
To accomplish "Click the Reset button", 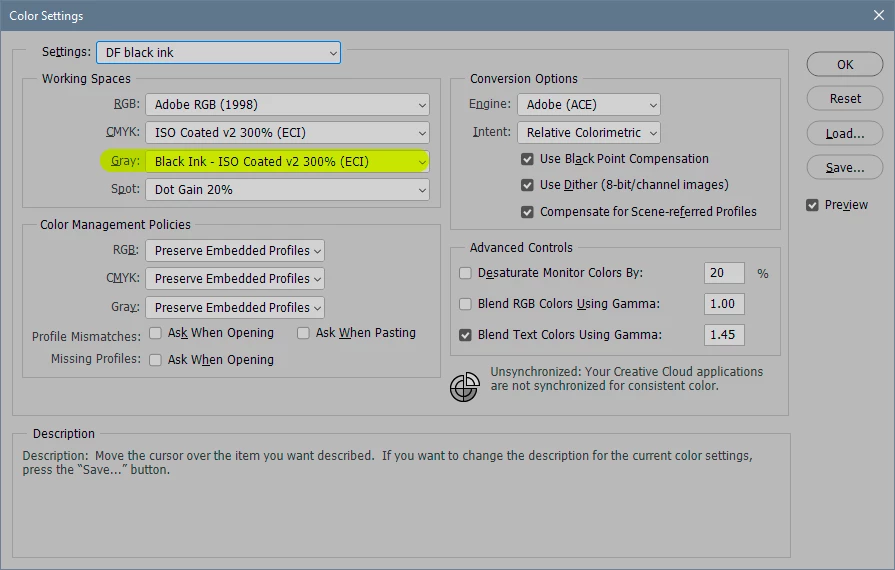I will [x=845, y=99].
